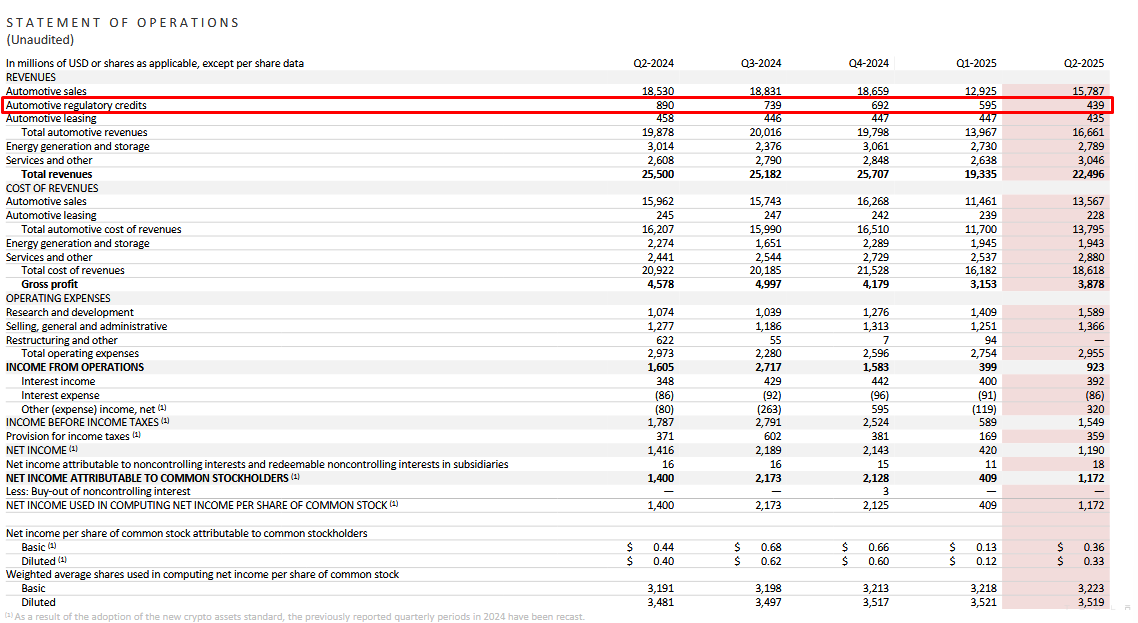Click the 'STATEMENT OF OPERATIONS' heading
This screenshot has height=623, width=1138.
coord(122,23)
